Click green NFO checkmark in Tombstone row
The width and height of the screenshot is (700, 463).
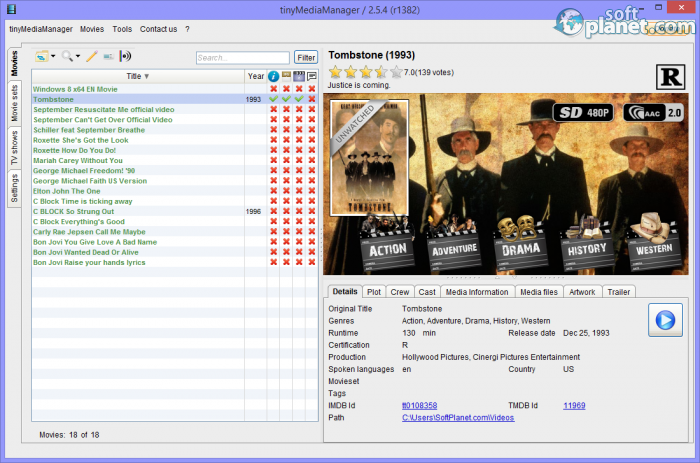click(x=273, y=99)
